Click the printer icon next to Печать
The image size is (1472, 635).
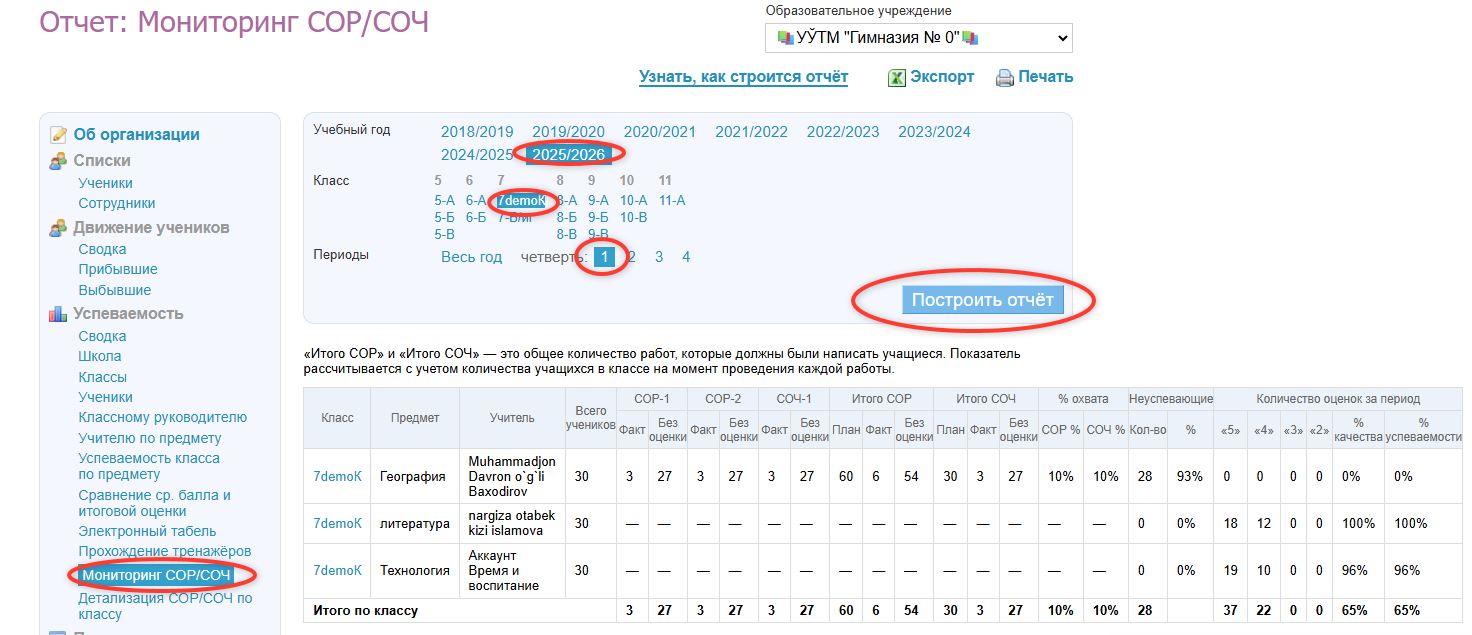point(1005,78)
